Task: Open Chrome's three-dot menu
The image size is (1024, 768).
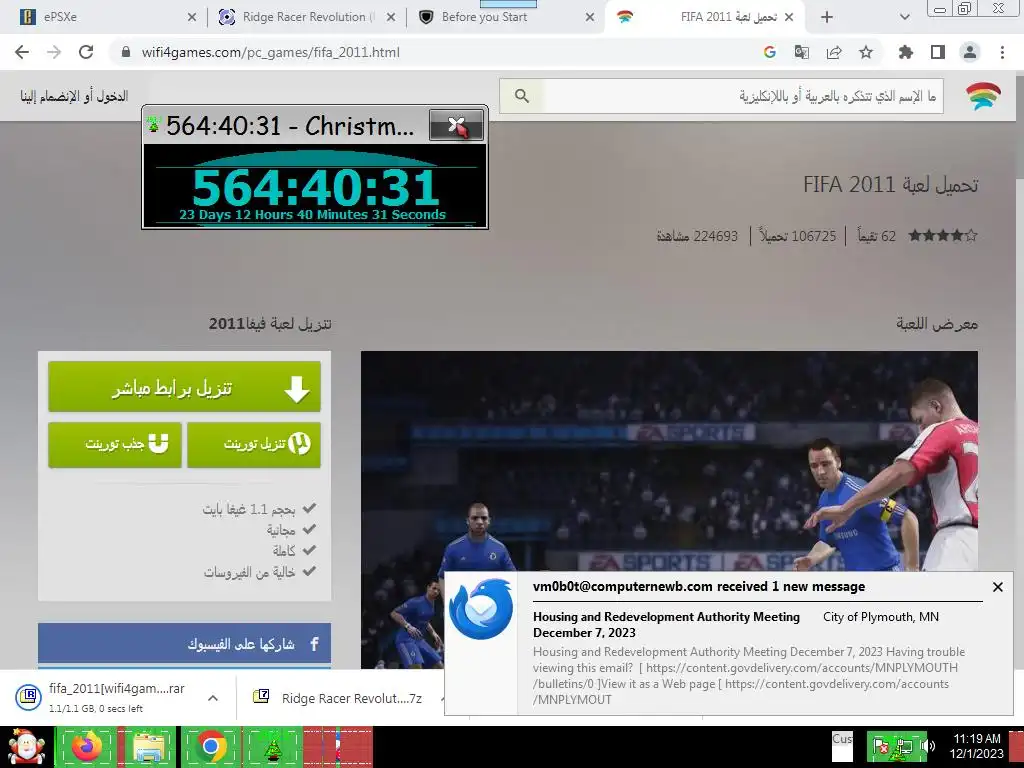Action: (x=1002, y=52)
